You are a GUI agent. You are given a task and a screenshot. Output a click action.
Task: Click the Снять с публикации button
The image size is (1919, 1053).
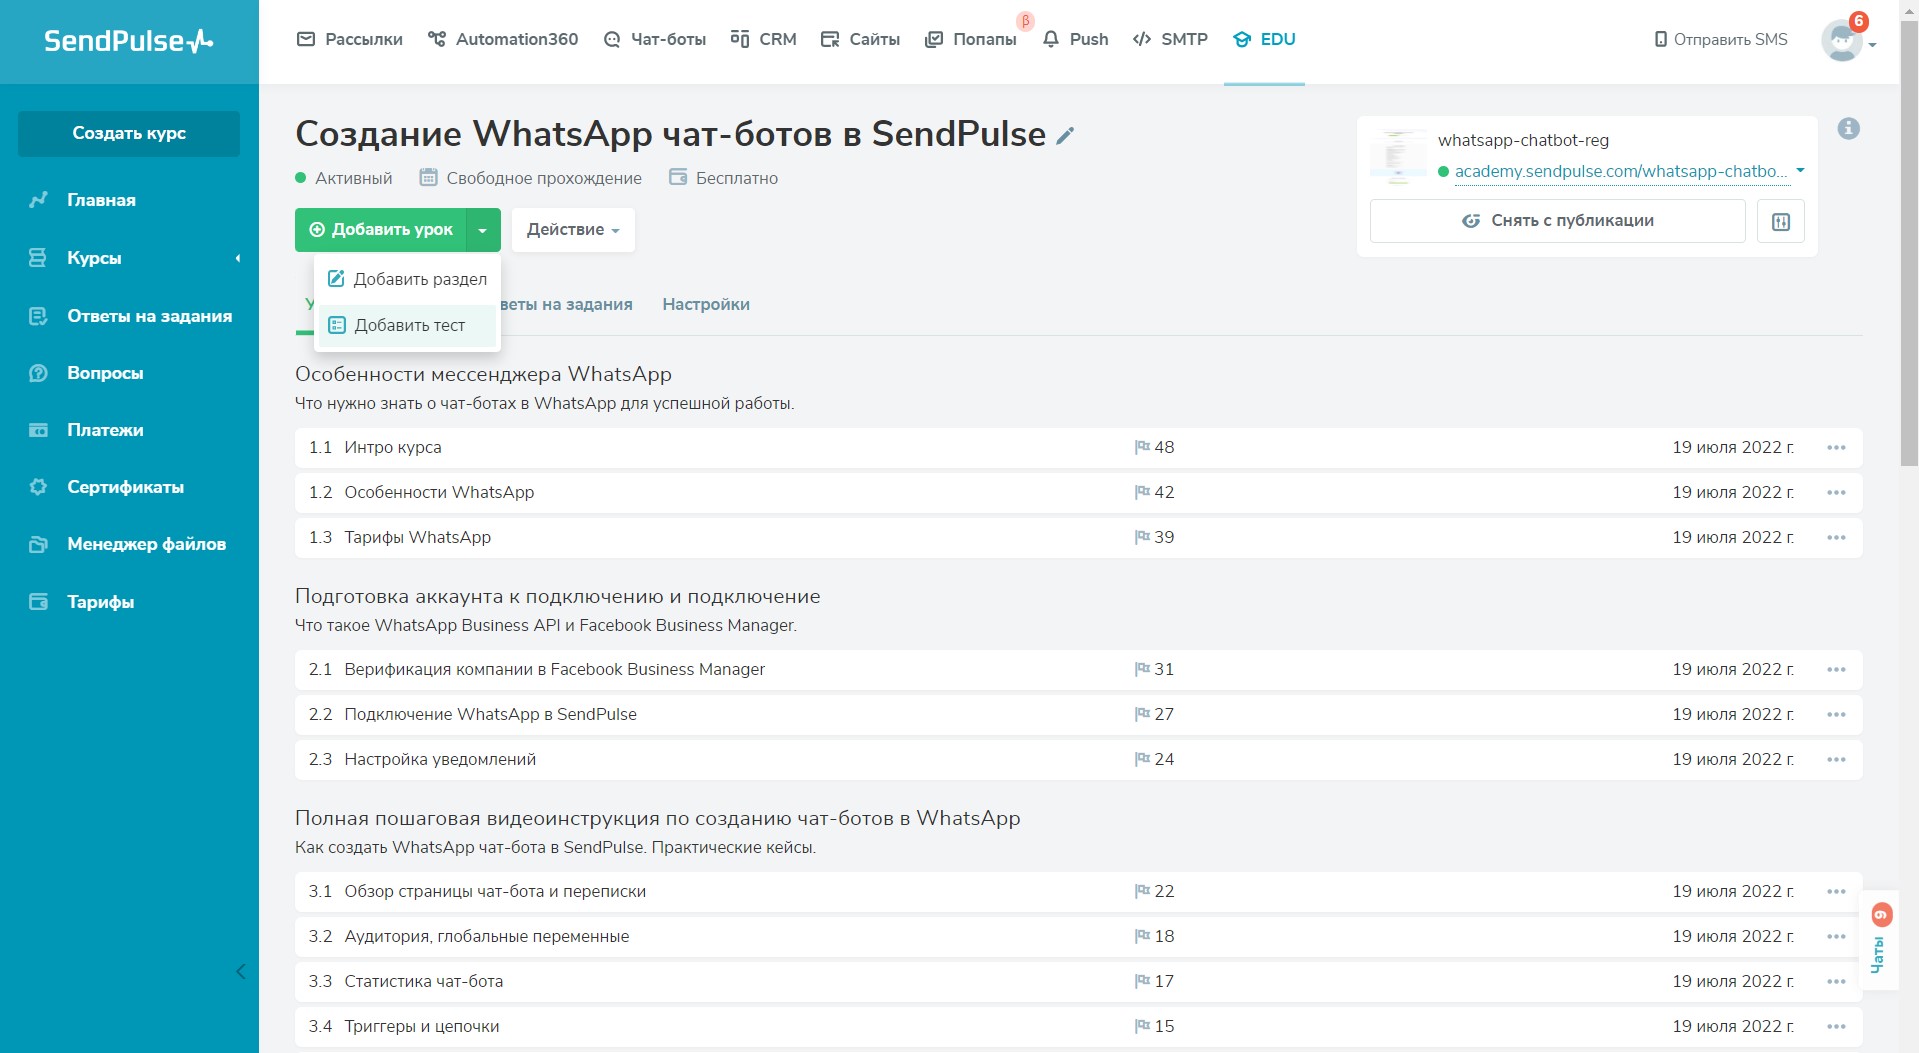(1556, 220)
